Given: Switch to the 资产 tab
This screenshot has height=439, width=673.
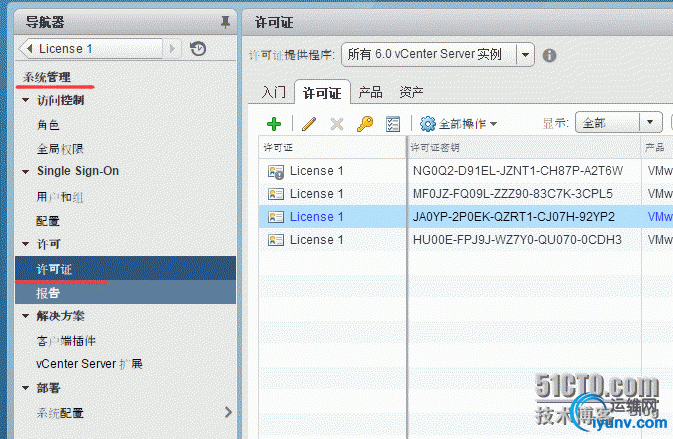Looking at the screenshot, I should [411, 92].
